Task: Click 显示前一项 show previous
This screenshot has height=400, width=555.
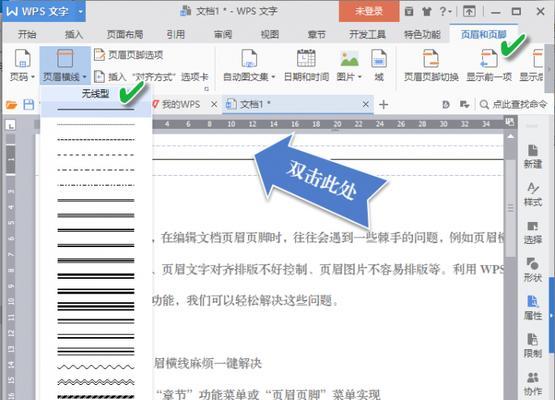Action: point(489,65)
